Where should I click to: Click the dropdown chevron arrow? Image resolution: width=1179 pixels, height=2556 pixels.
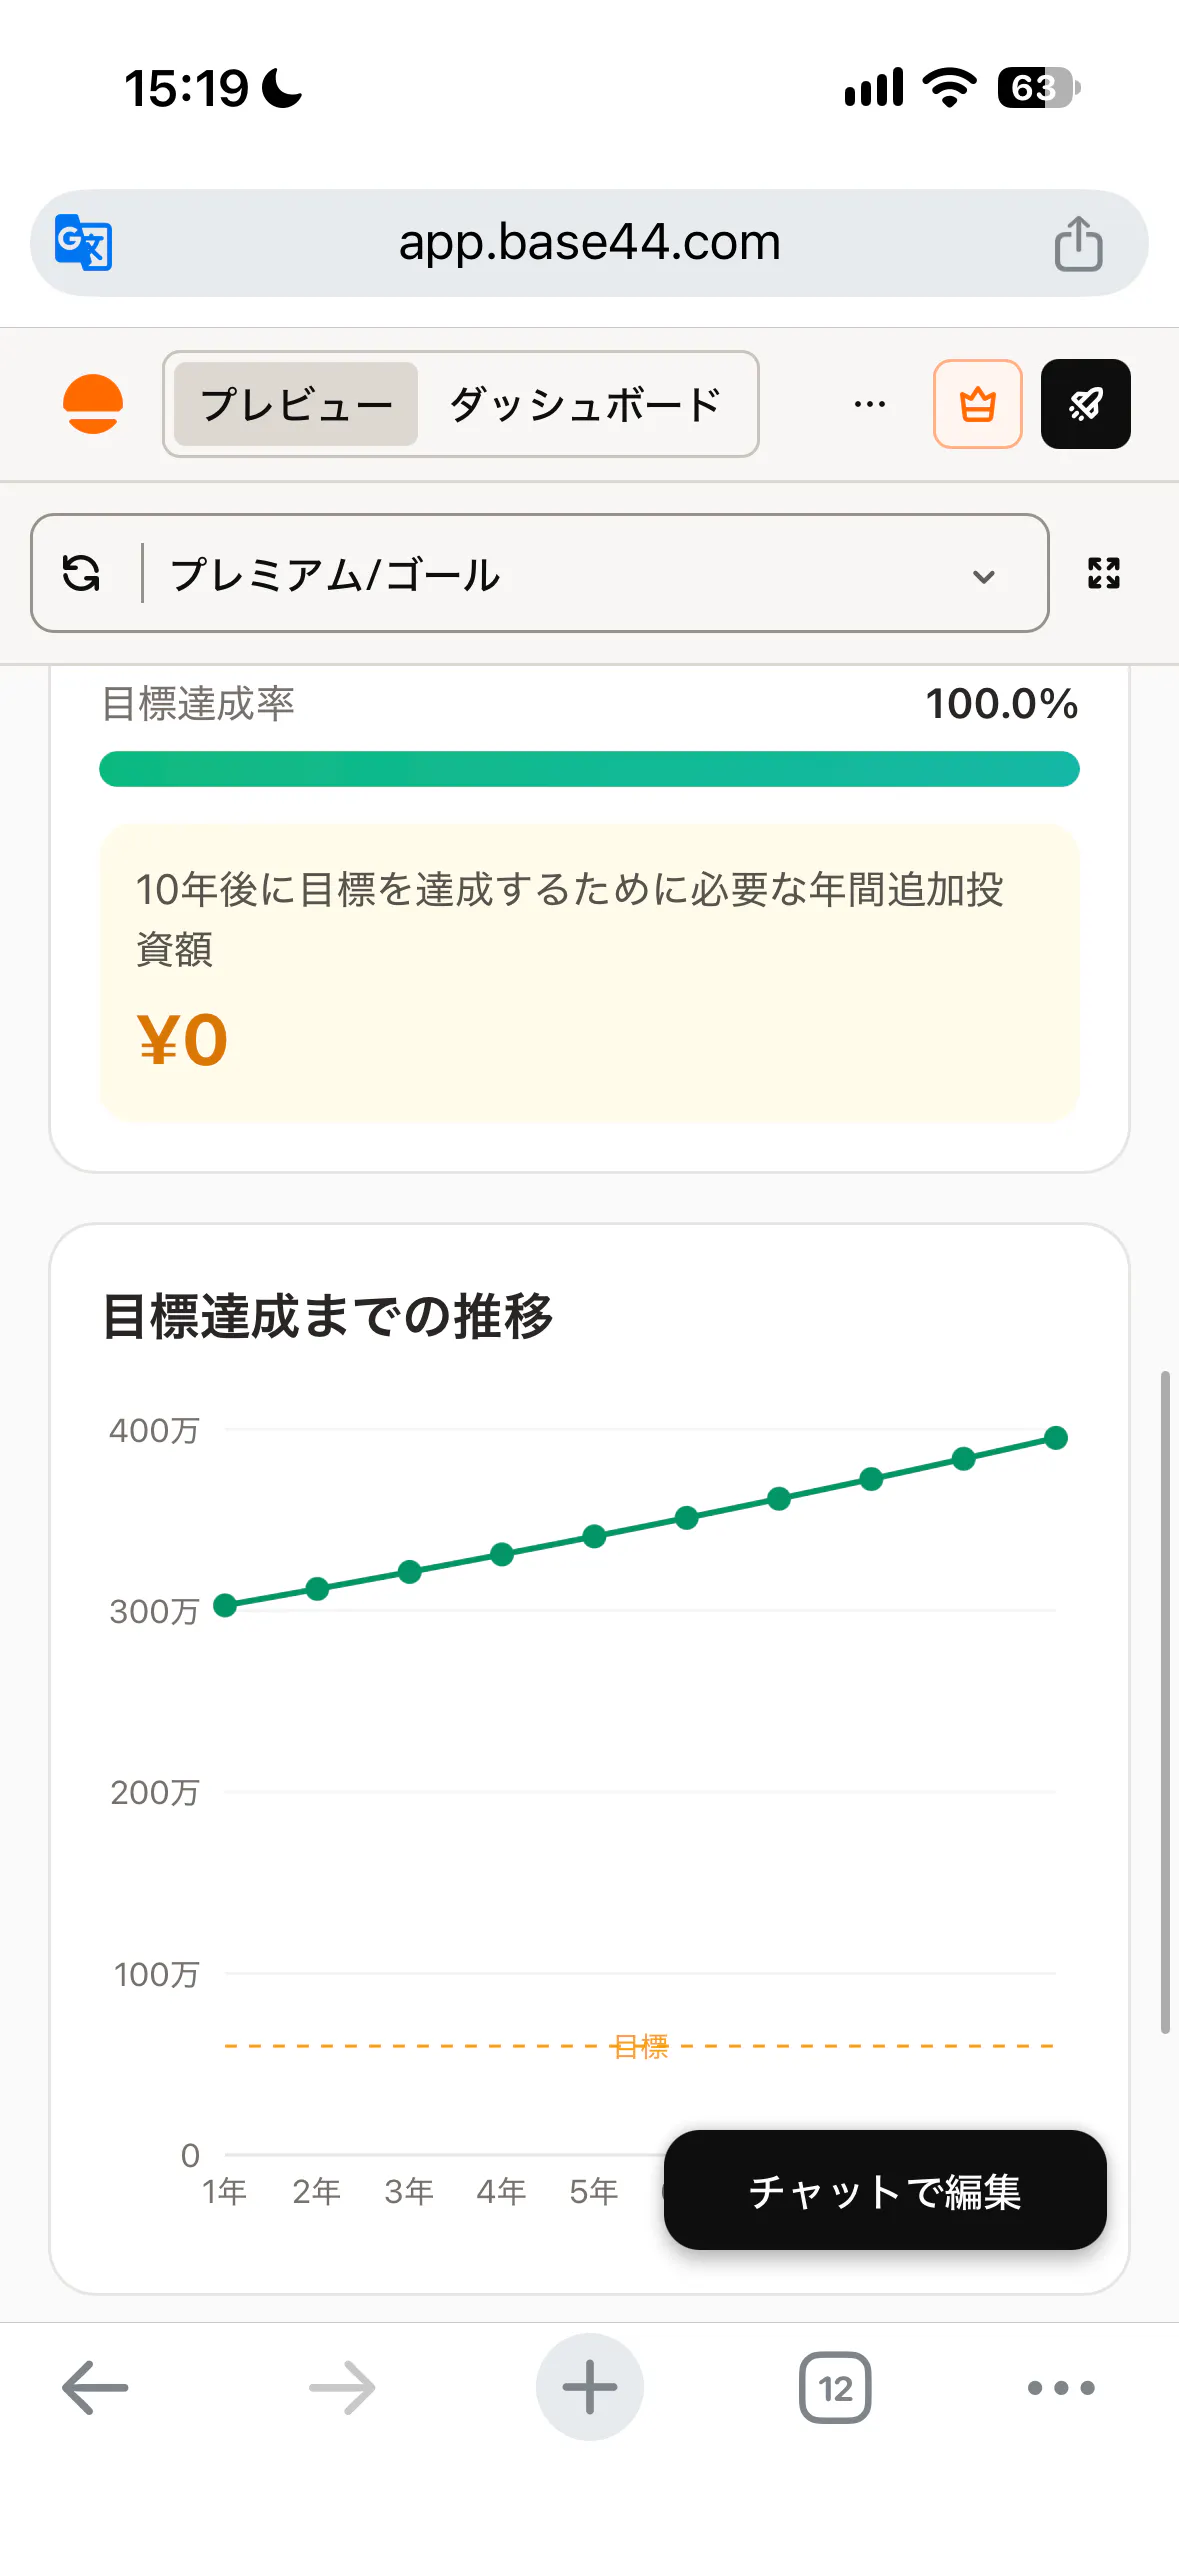pos(983,576)
